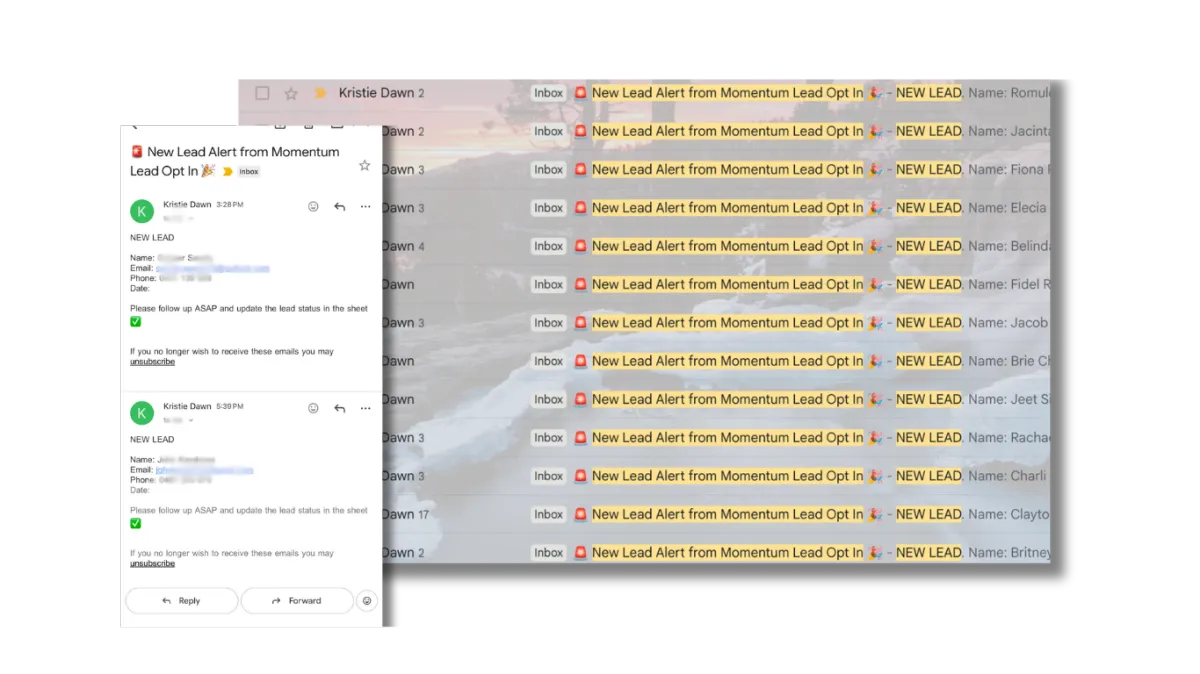Click the Inbox label on the Belinda row
The image size is (1200, 674).
click(x=548, y=246)
